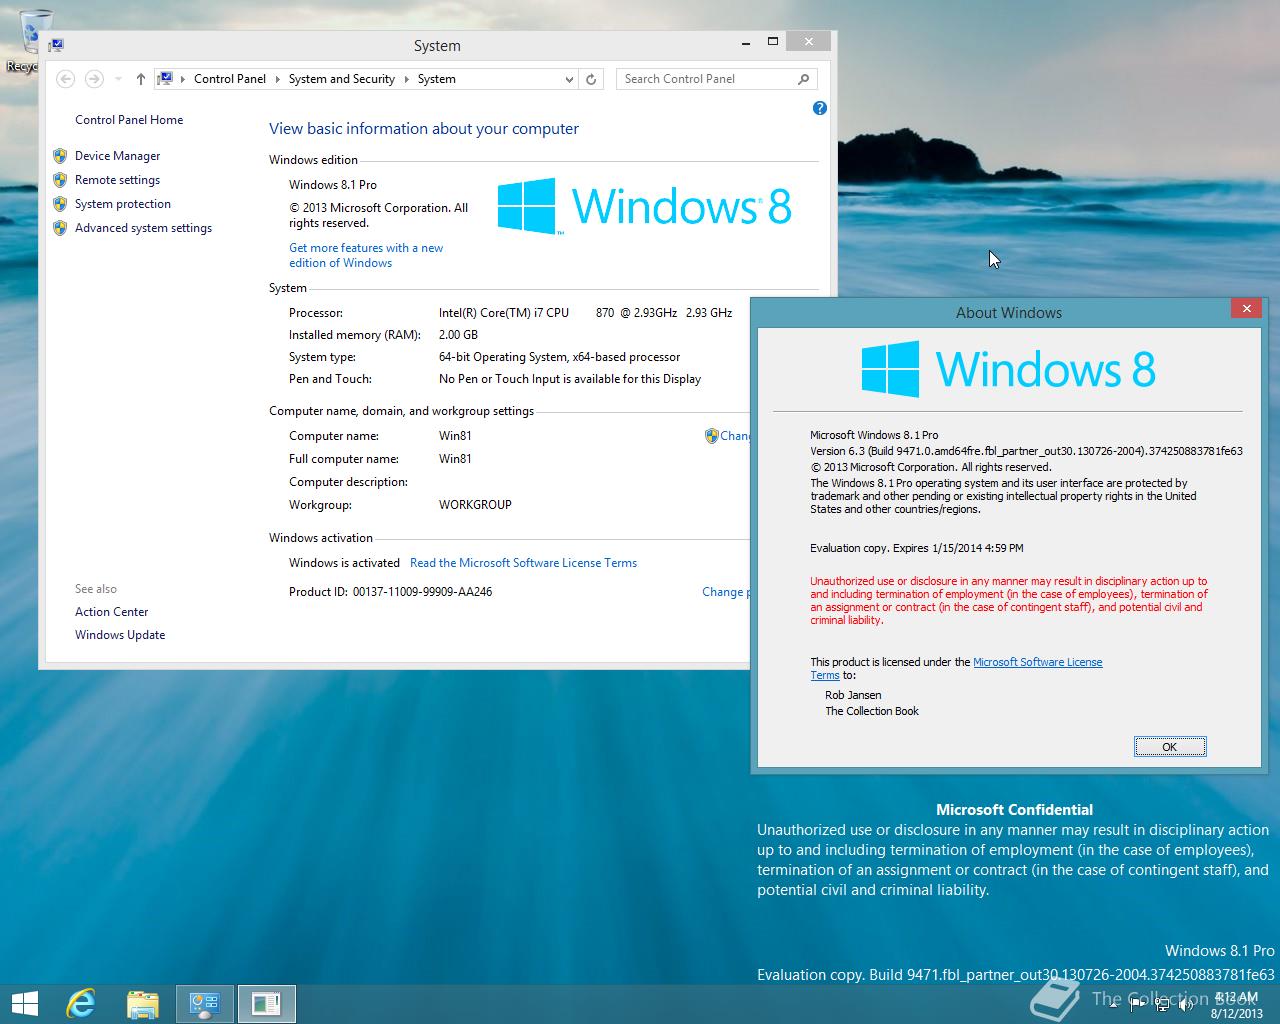This screenshot has height=1024, width=1280.
Task: Click the Forward arrow in System window
Action: [94, 79]
